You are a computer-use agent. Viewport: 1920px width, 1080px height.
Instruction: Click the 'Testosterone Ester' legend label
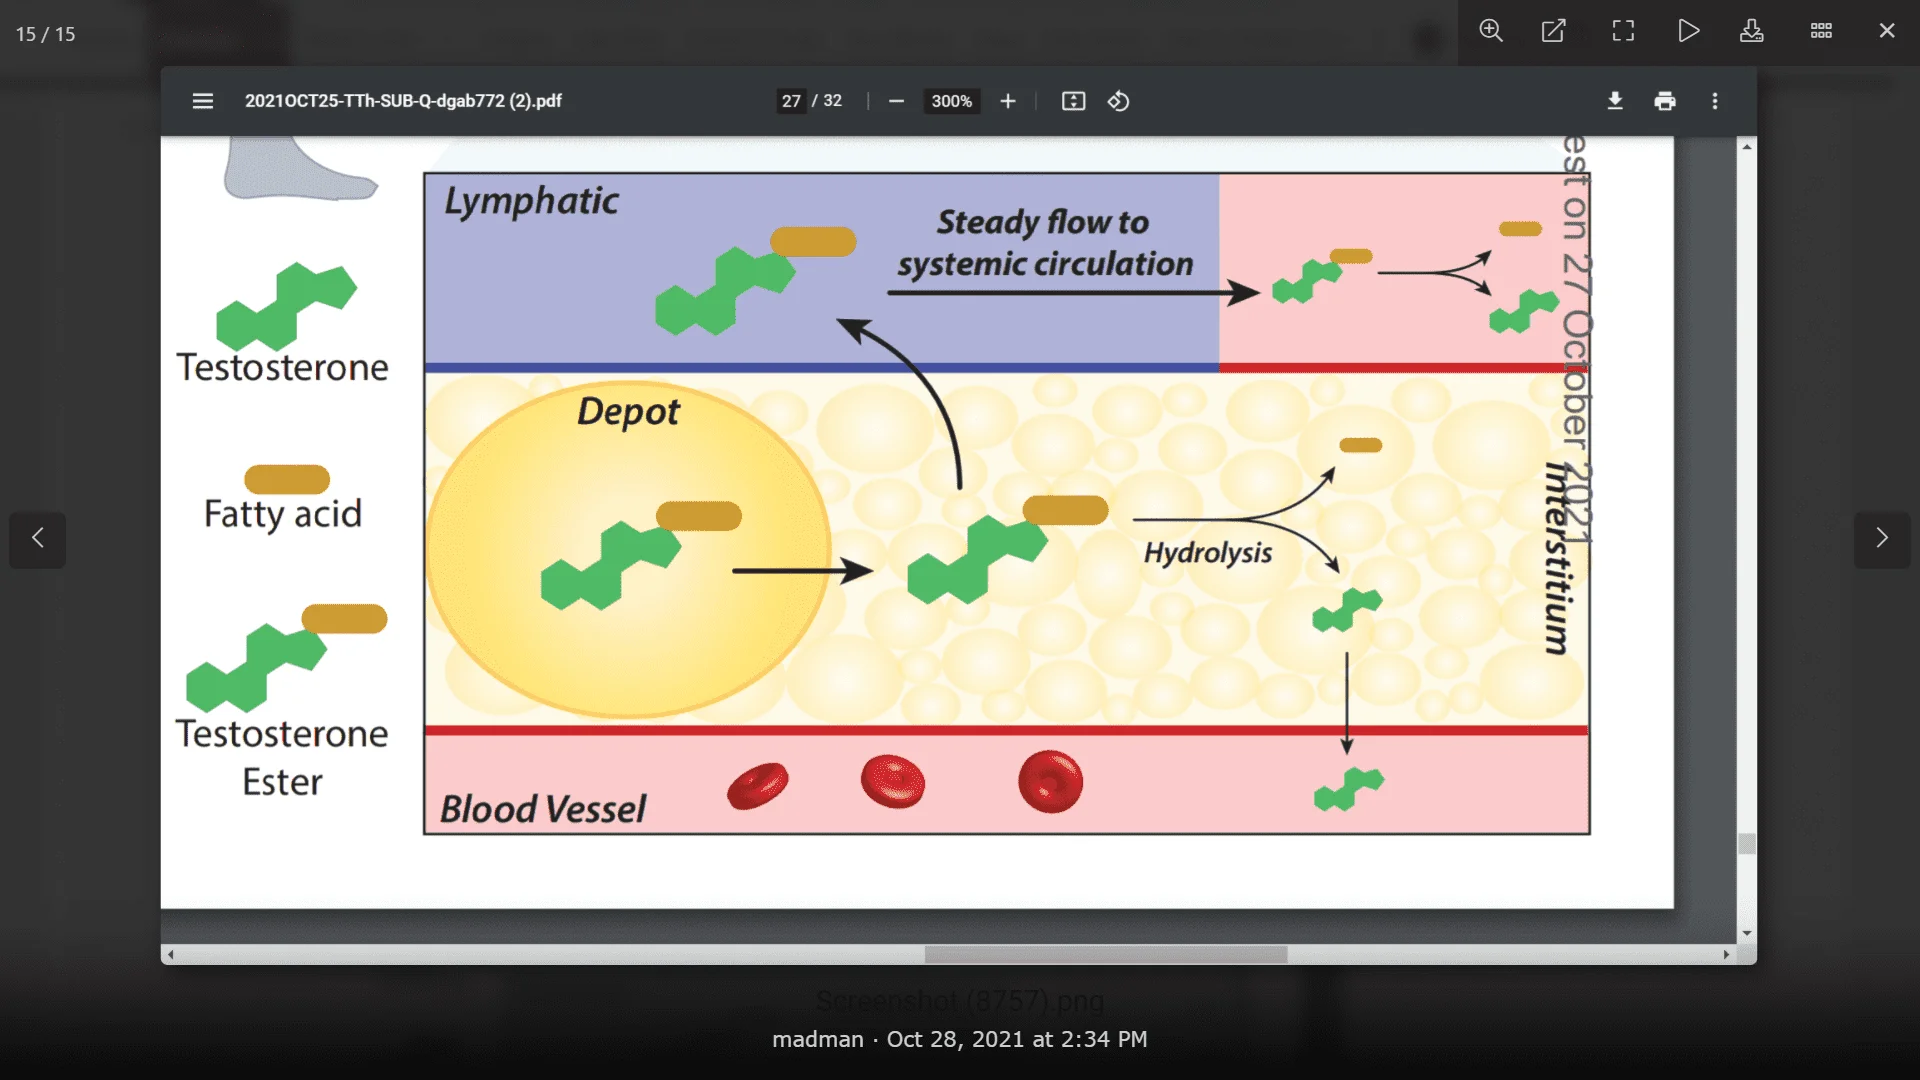283,758
